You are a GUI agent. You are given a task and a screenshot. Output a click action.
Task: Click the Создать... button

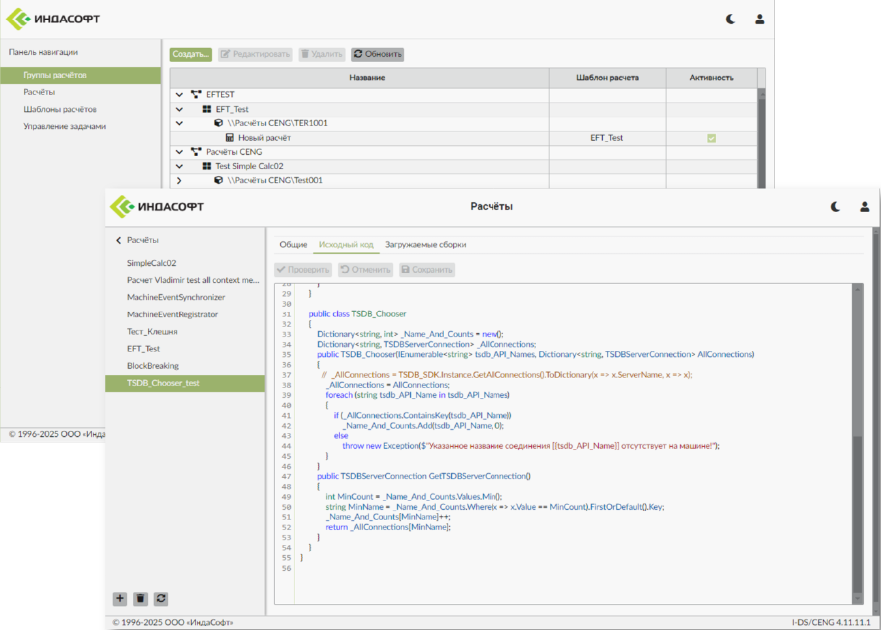(x=191, y=55)
